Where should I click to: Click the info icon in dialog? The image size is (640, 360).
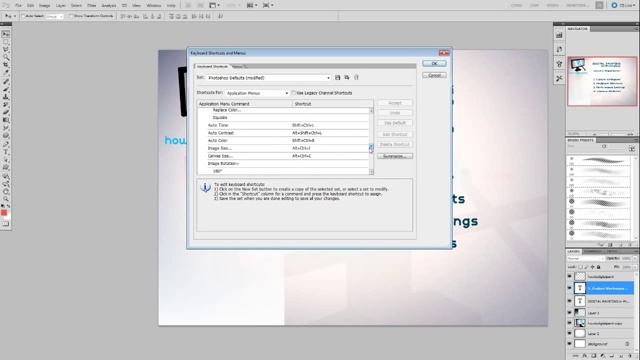click(205, 187)
